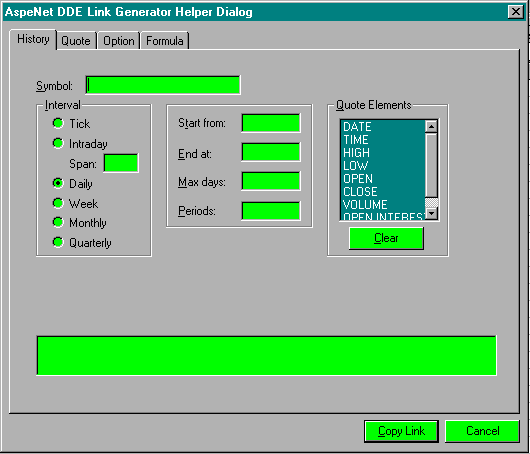Select VOLUME in Quote Elements list
This screenshot has height=454, width=530.
[383, 205]
